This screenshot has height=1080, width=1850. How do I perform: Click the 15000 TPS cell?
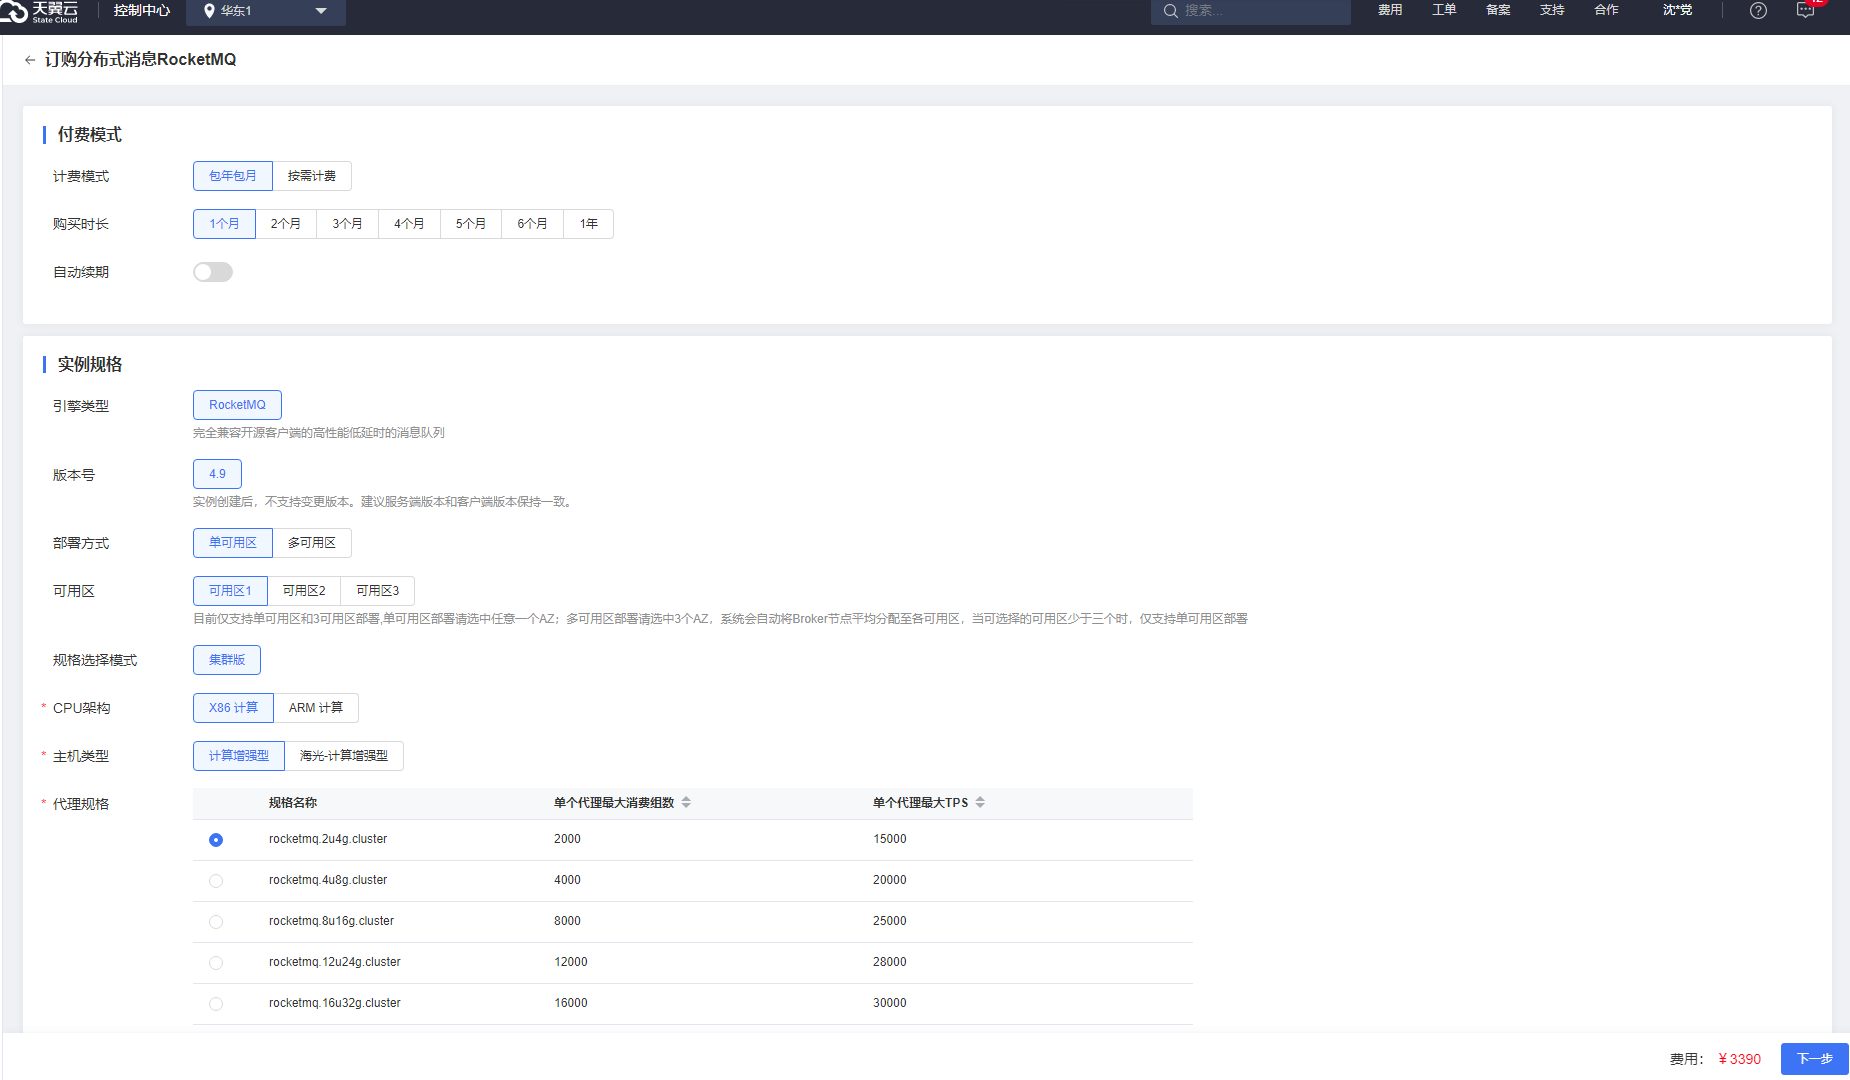890,840
